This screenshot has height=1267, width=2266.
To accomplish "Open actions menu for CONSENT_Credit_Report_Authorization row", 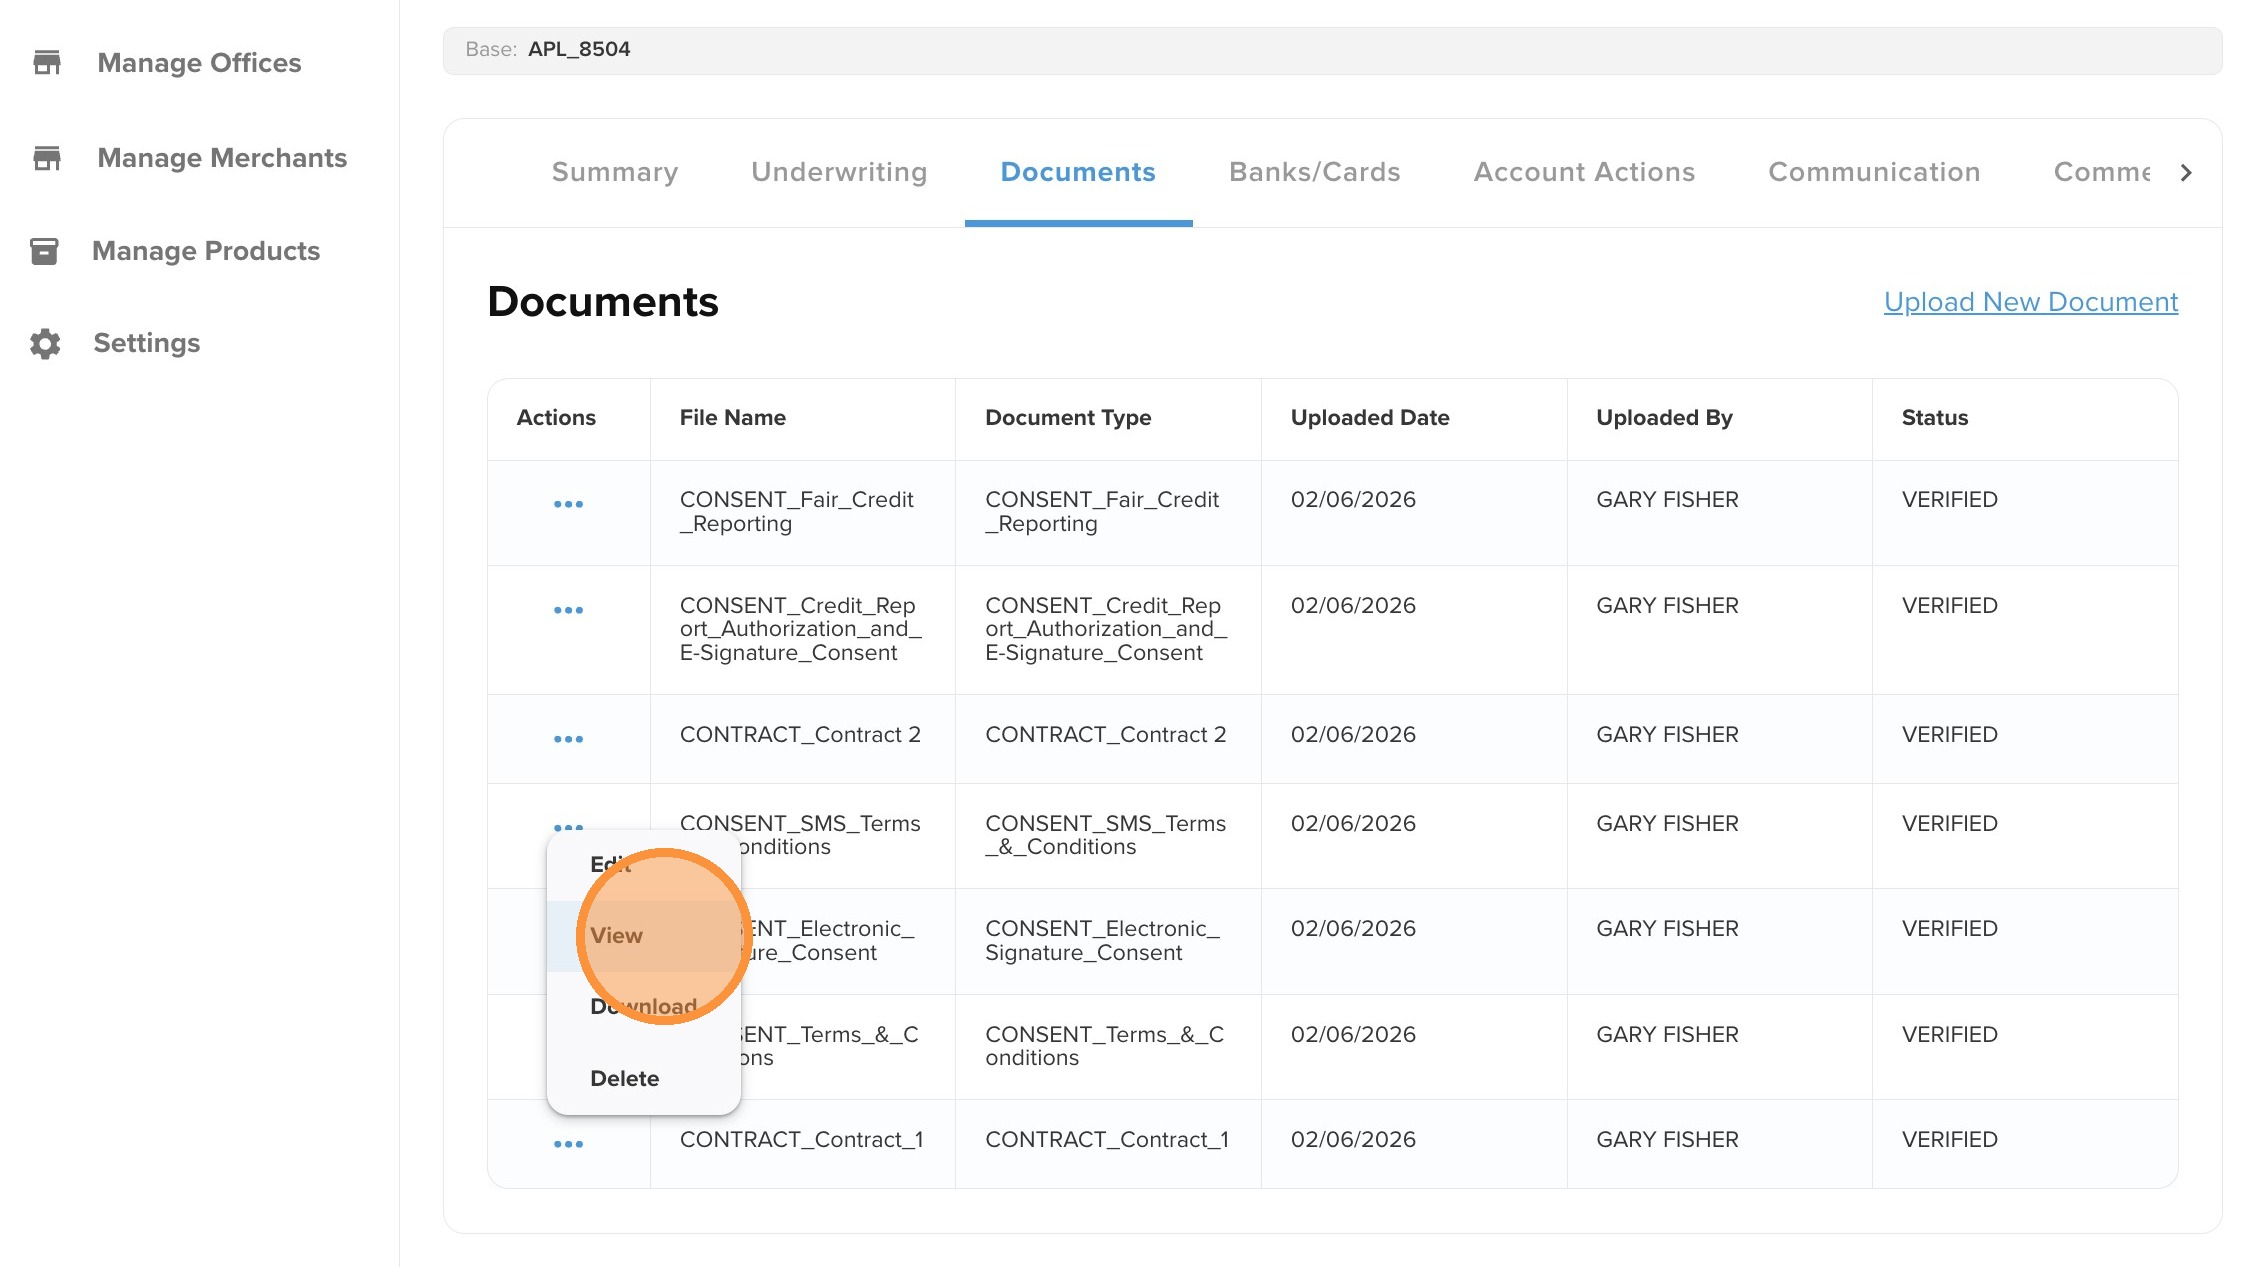I will (x=568, y=610).
